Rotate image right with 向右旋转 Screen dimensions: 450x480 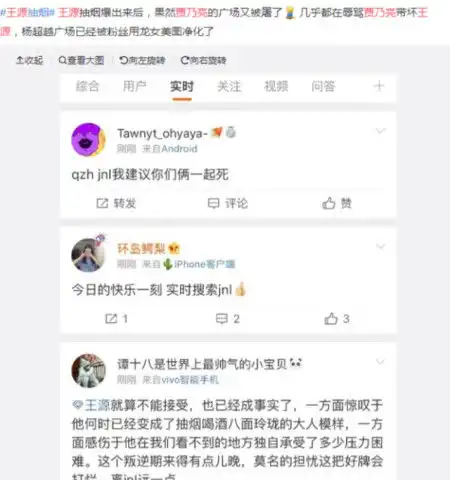203,60
